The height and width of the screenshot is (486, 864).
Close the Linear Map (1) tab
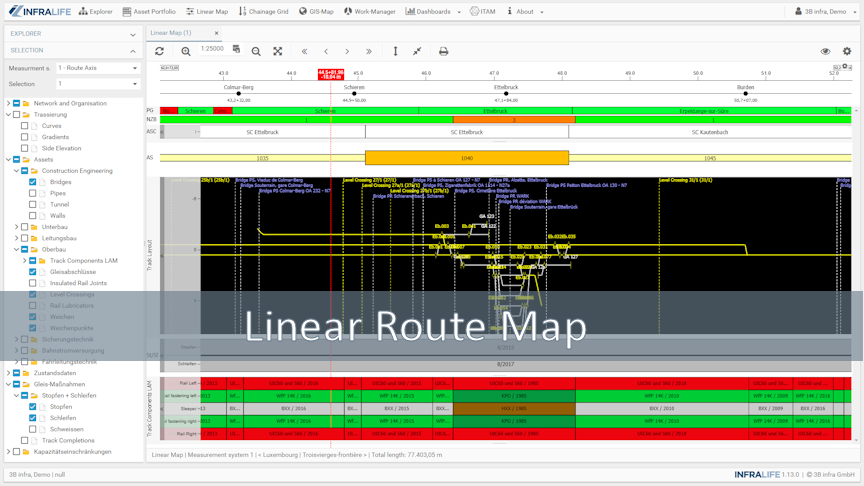point(216,33)
